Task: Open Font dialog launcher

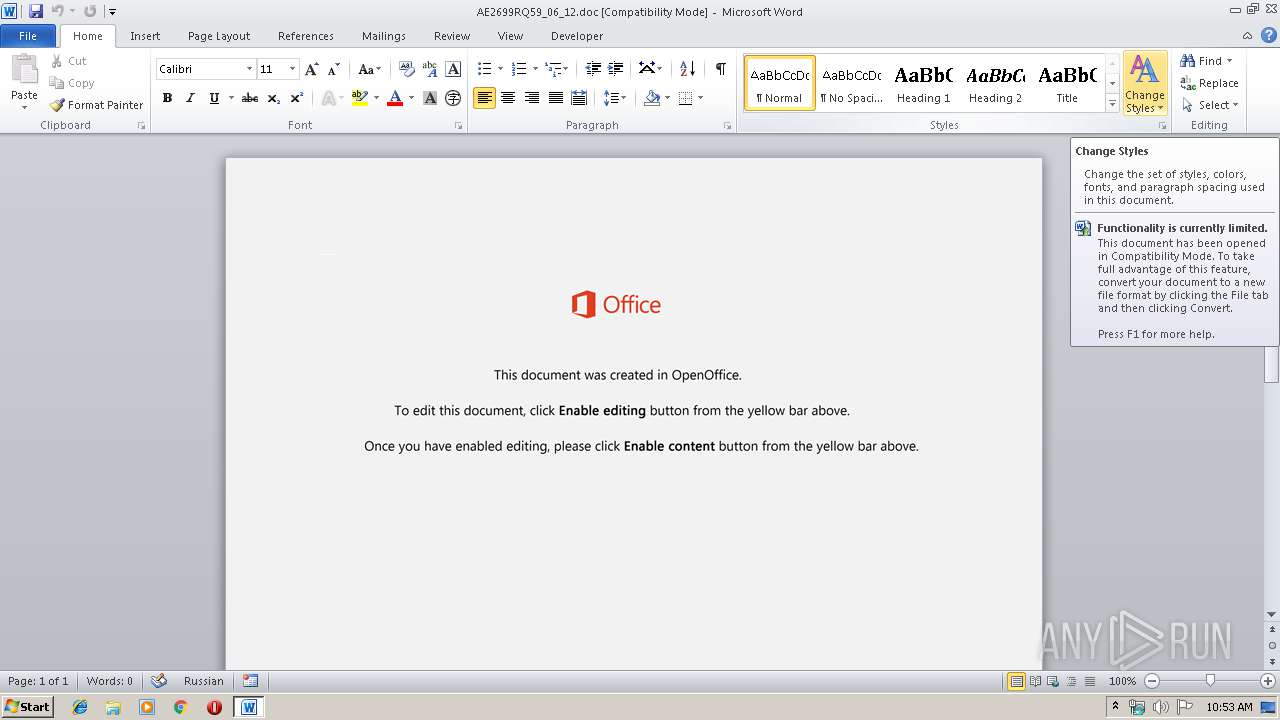Action: click(x=459, y=126)
